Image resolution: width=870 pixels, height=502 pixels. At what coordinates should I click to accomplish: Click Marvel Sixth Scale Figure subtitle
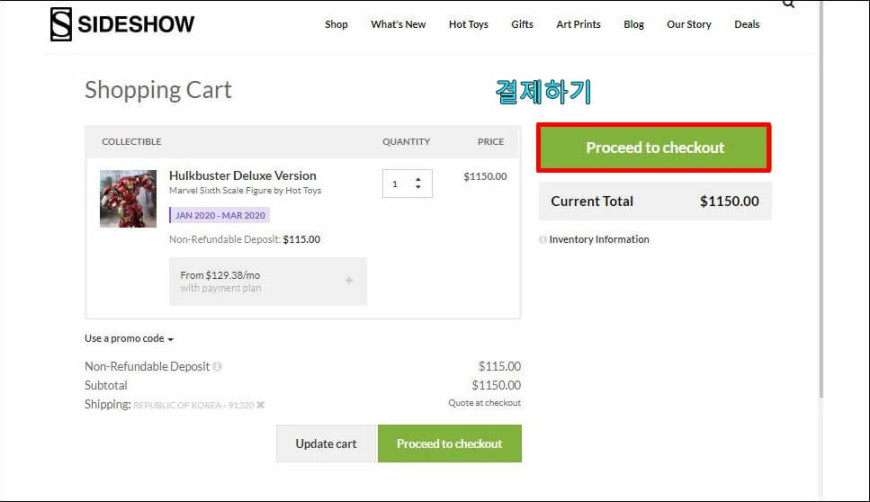[245, 190]
